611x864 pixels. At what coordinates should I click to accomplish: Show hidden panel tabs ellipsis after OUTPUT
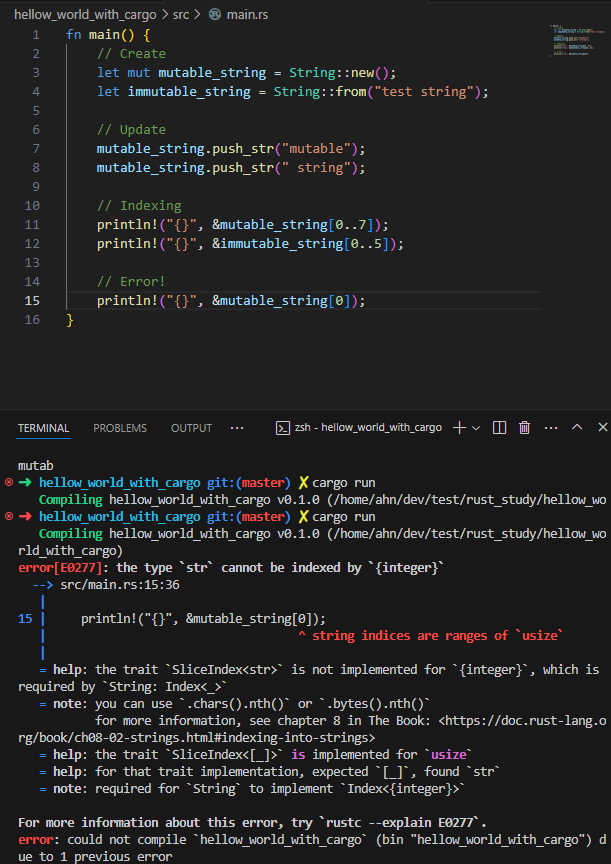point(237,428)
